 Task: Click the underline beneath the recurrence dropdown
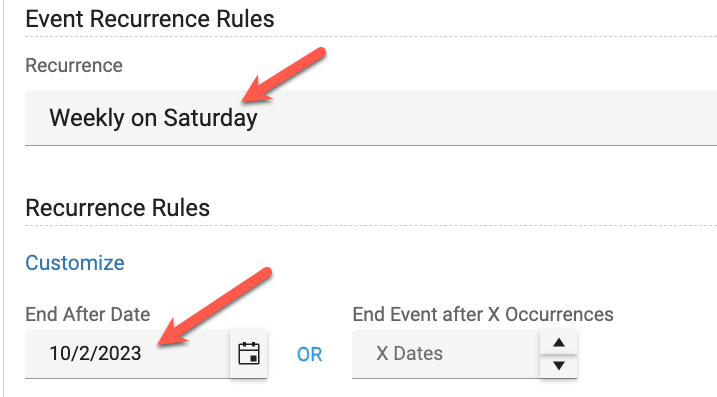371,145
